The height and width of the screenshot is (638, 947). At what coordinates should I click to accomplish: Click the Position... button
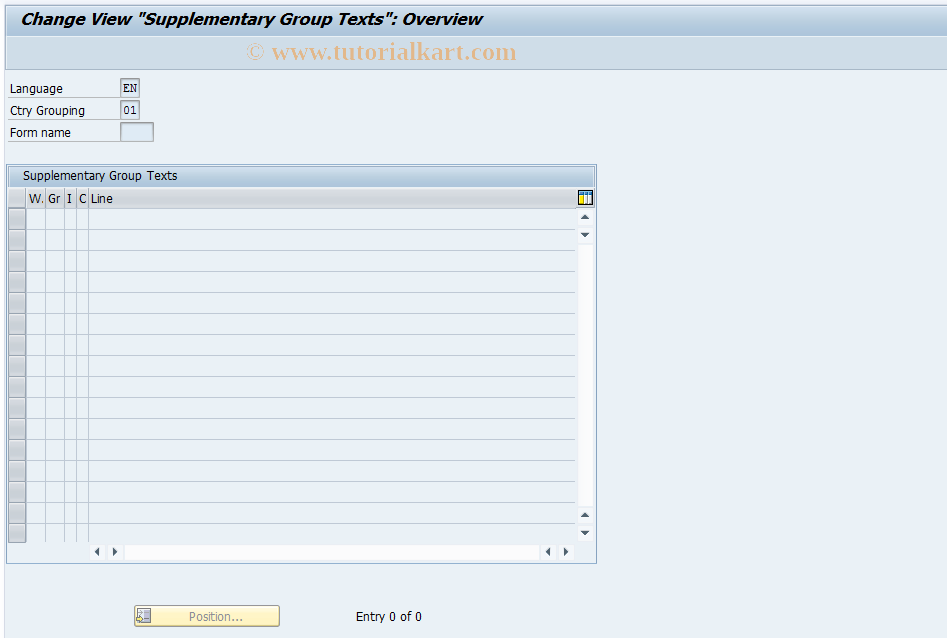[x=207, y=616]
